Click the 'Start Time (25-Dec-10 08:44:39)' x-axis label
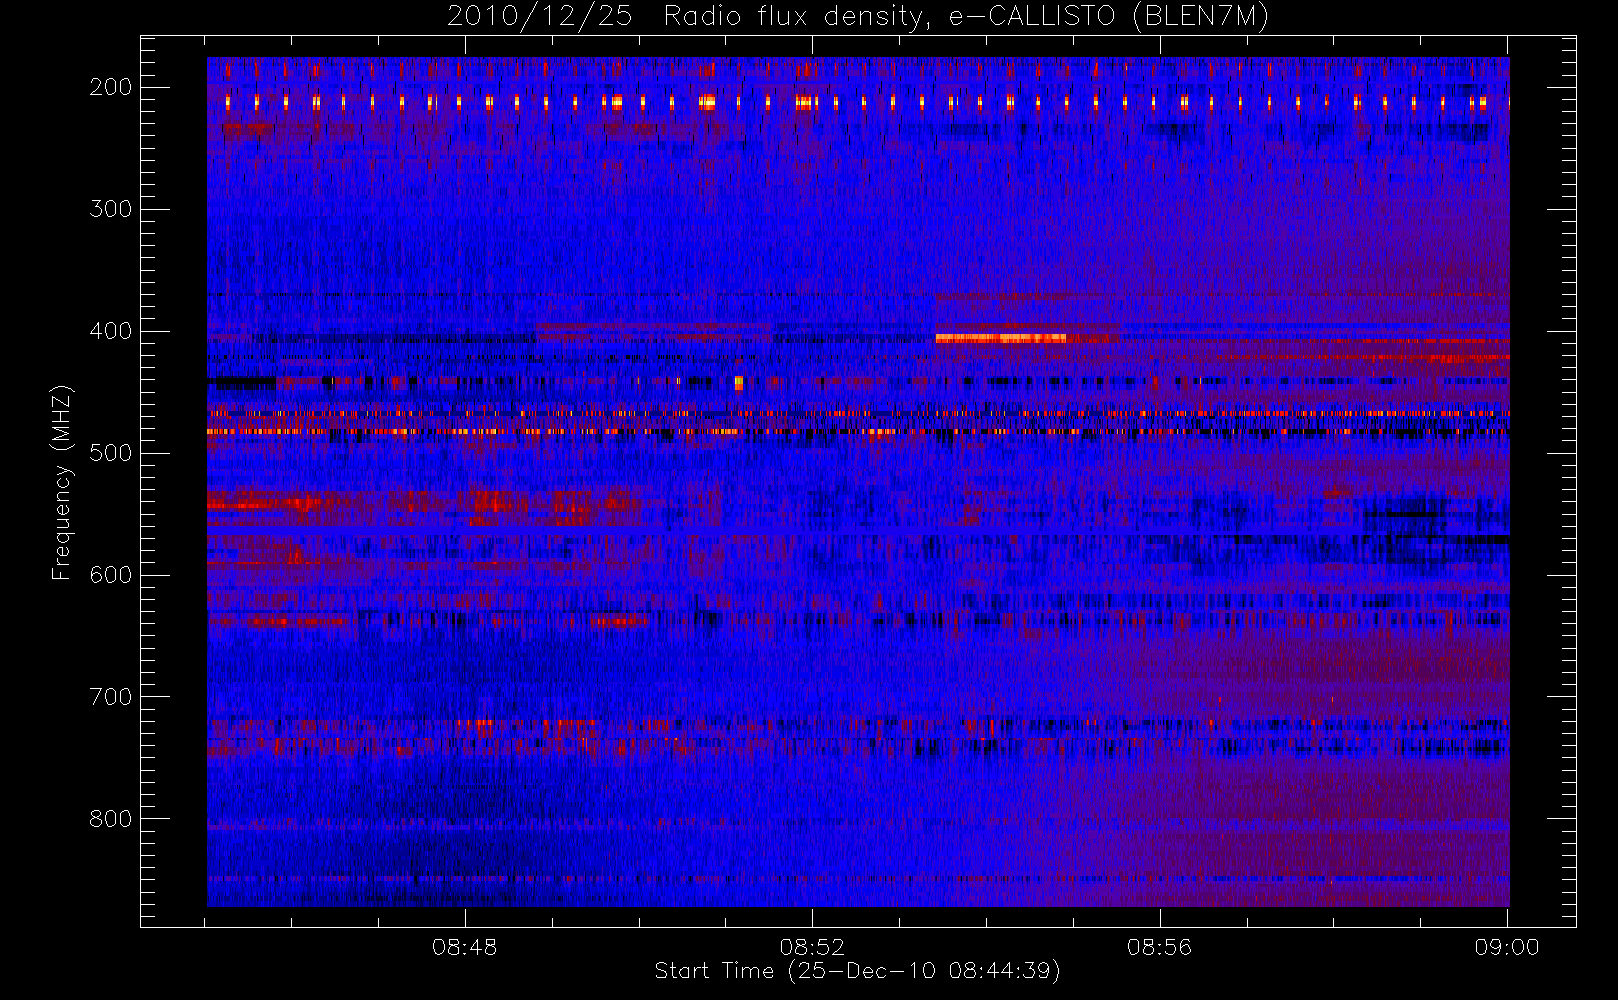The height and width of the screenshot is (1000, 1618). 857,971
